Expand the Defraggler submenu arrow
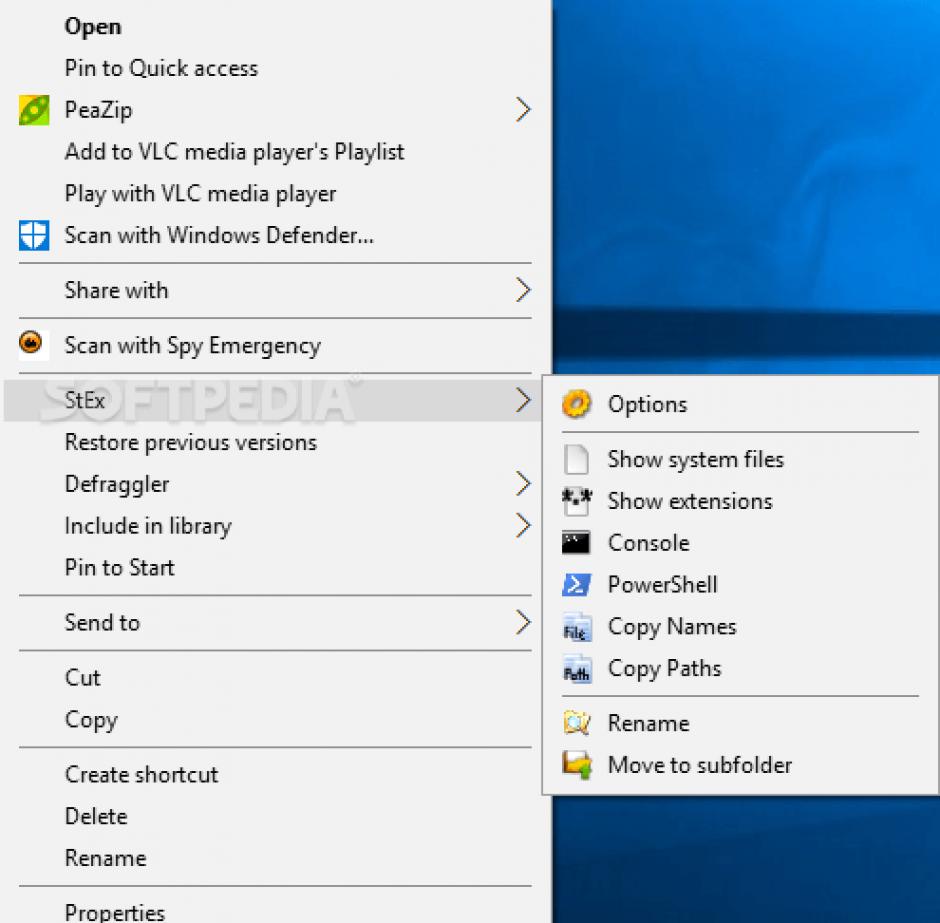This screenshot has width=940, height=923. tap(523, 484)
